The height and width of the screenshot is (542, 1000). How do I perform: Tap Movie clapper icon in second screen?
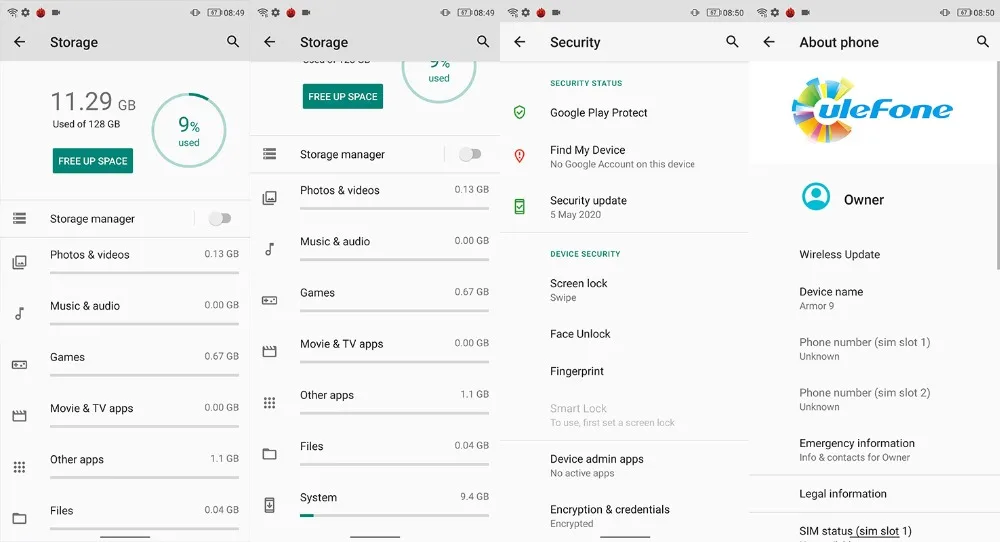pyautogui.click(x=270, y=351)
